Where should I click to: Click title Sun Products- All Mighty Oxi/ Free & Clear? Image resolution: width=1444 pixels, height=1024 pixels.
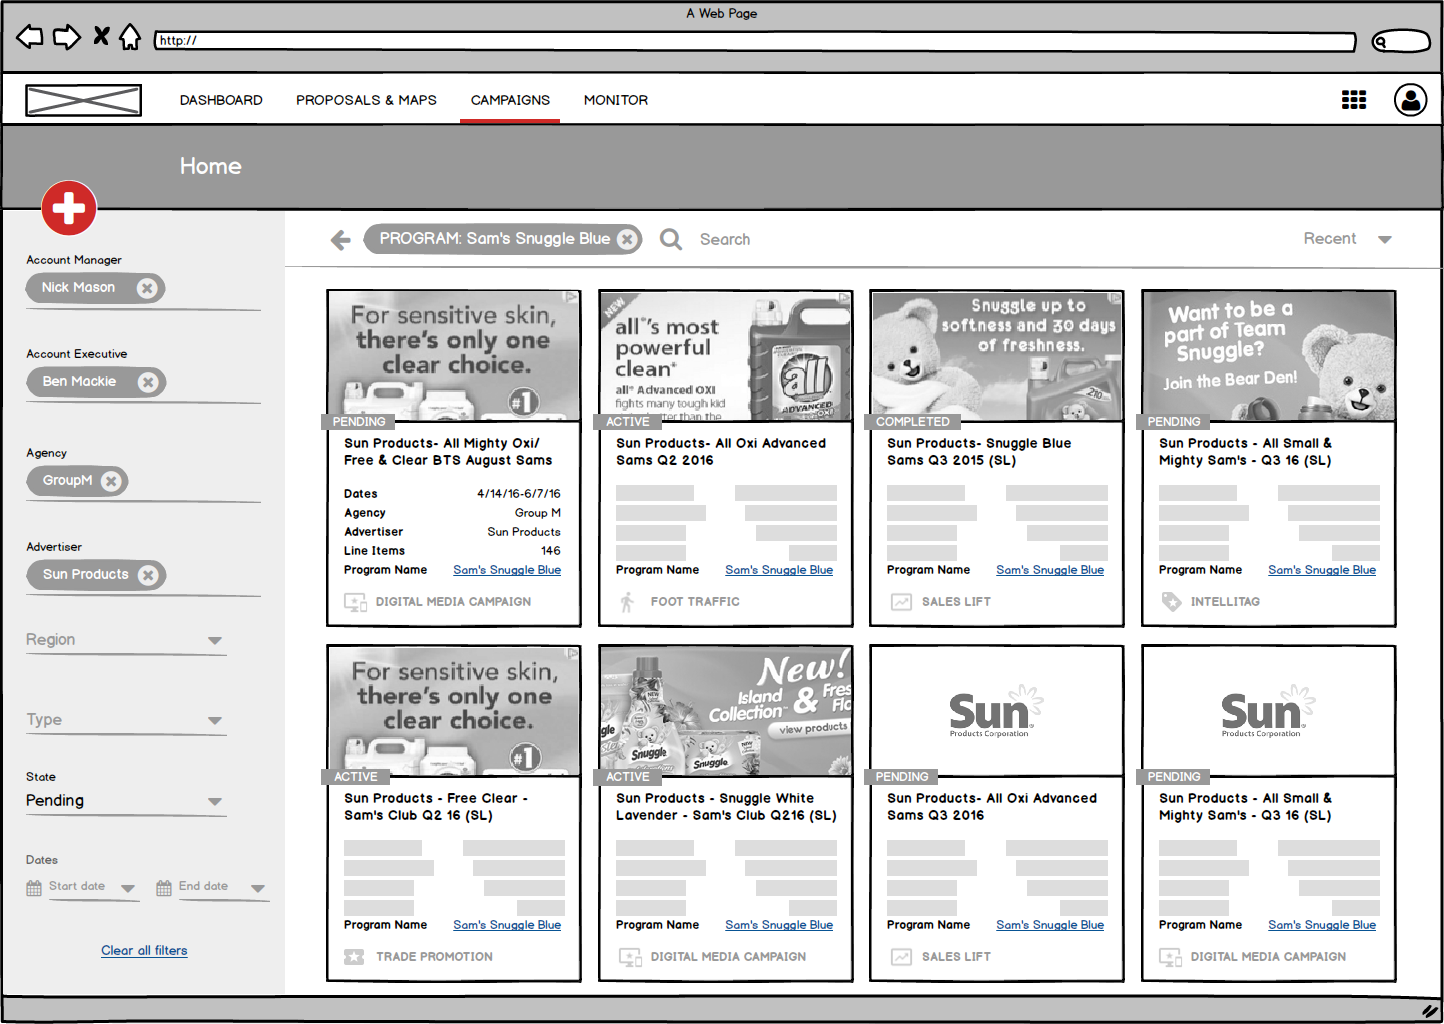coord(448,452)
